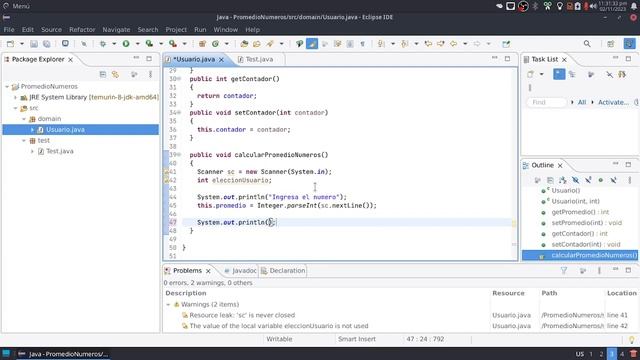Click the Java perspective icon

(629, 44)
